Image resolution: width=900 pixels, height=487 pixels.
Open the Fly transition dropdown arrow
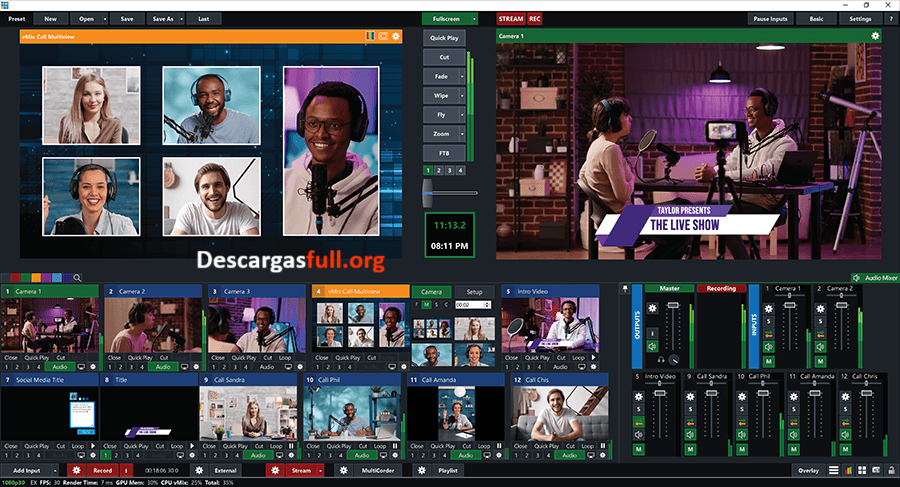462,115
